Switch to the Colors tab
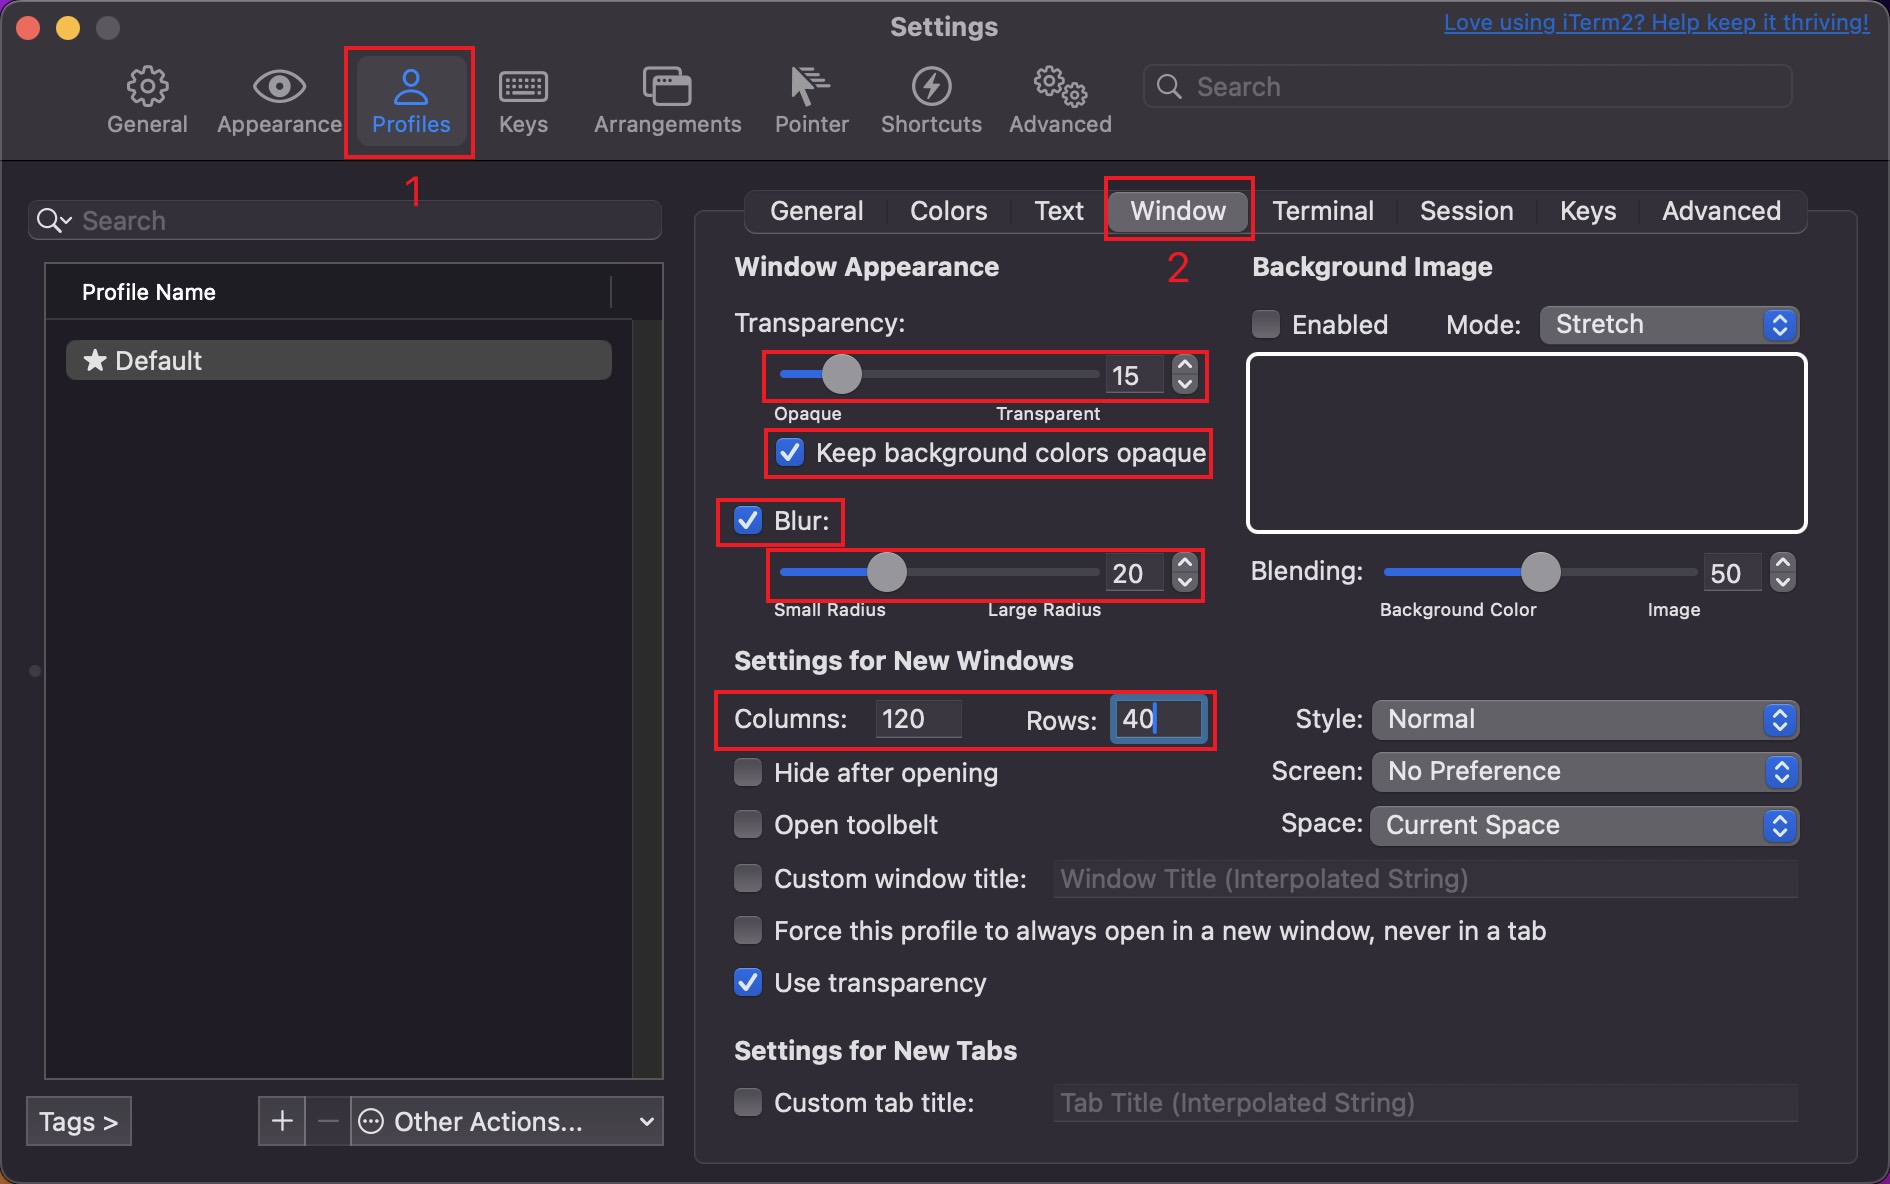1890x1184 pixels. (948, 211)
